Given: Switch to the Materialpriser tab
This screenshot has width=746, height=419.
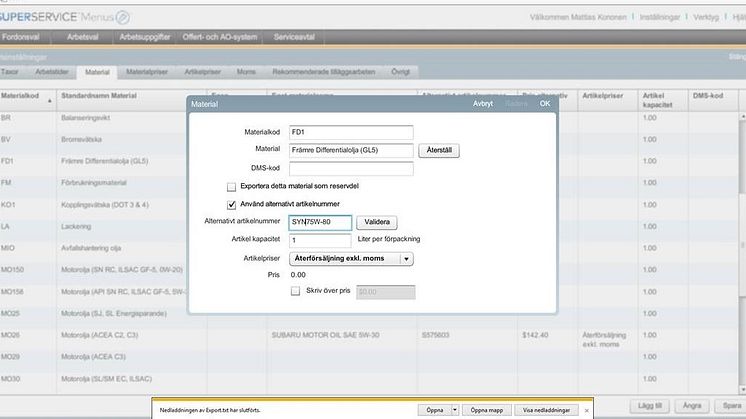Looking at the screenshot, I should 147,72.
